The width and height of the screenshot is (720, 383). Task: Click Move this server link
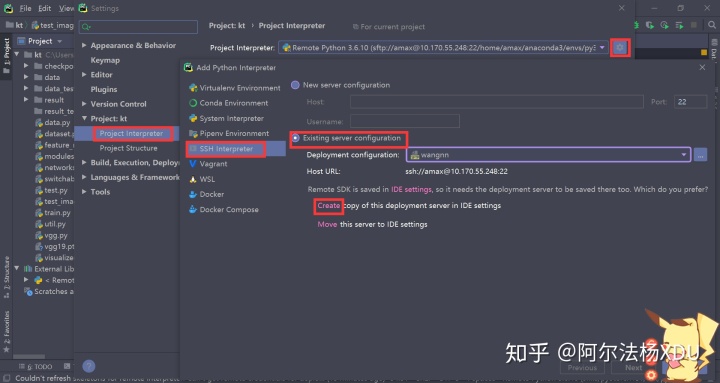(x=327, y=224)
